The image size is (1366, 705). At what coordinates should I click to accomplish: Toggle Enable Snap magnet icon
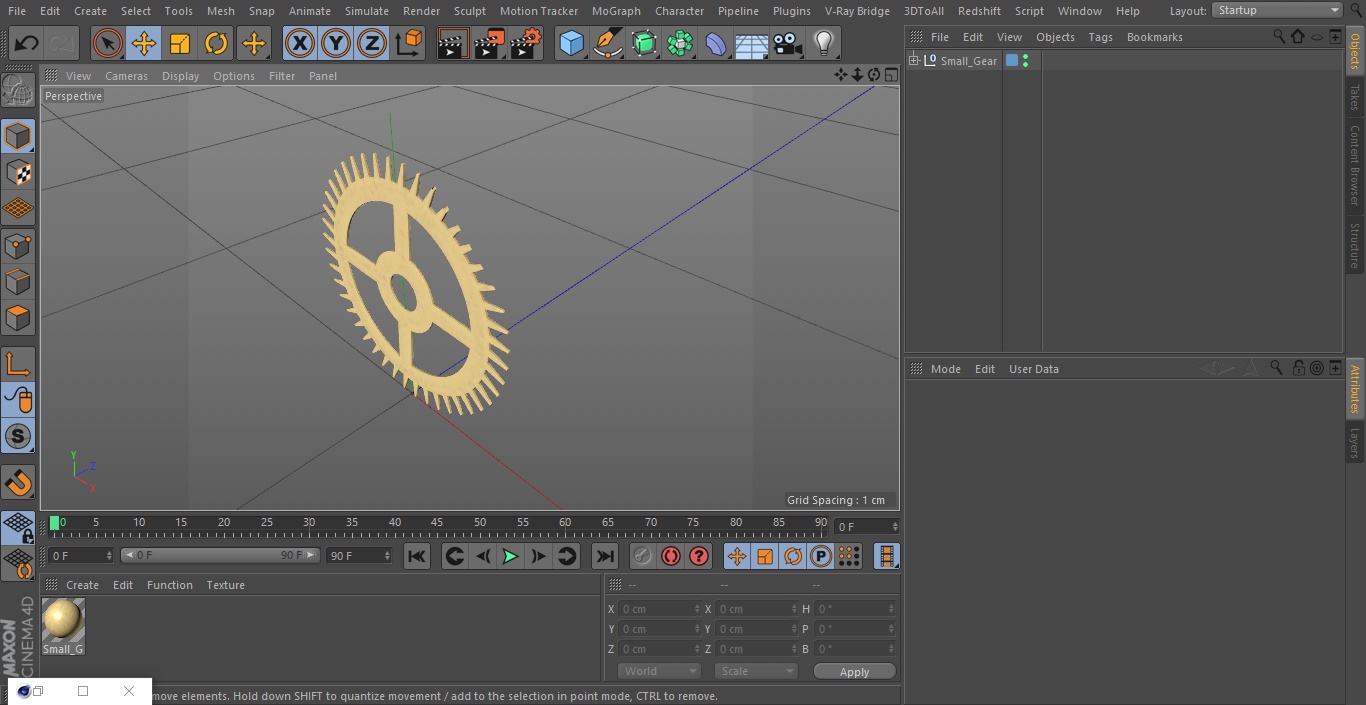click(x=18, y=482)
